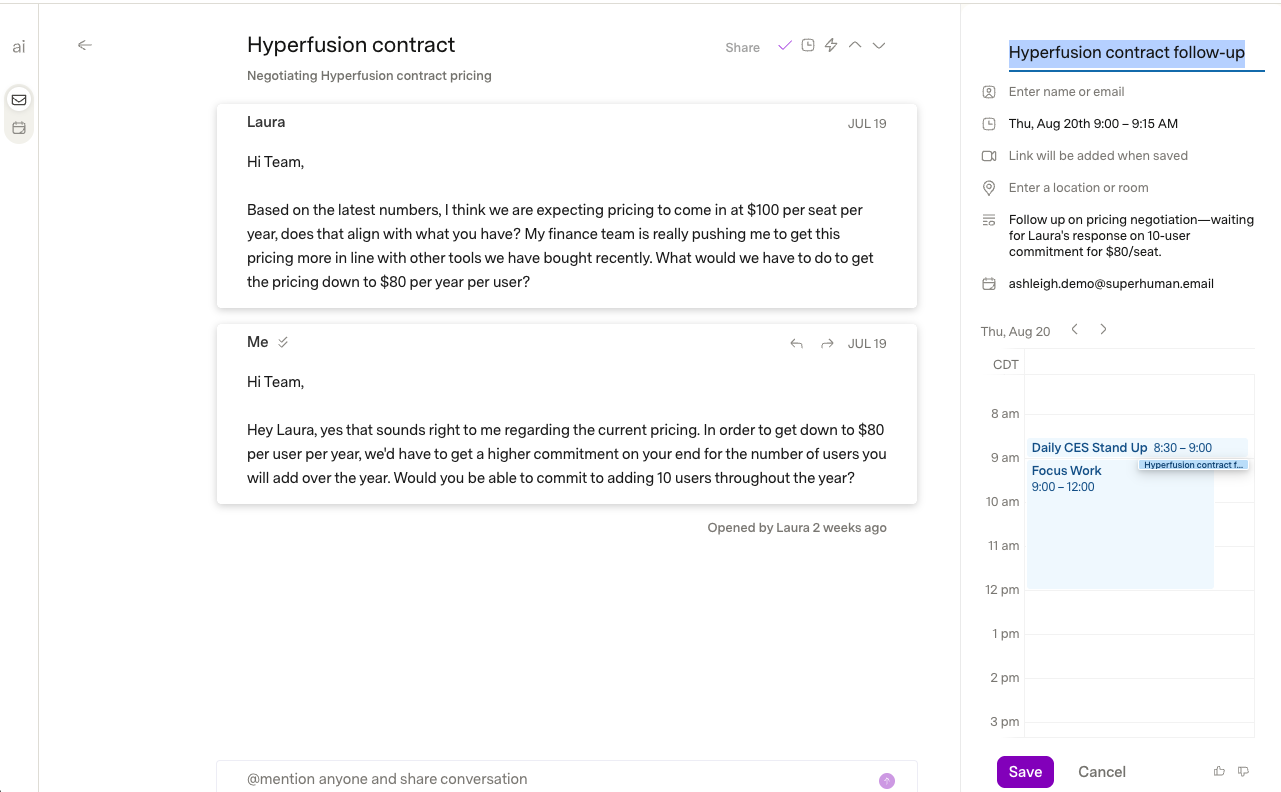Open the mail inbox icon in sidebar
The height and width of the screenshot is (792, 1281).
(19, 100)
